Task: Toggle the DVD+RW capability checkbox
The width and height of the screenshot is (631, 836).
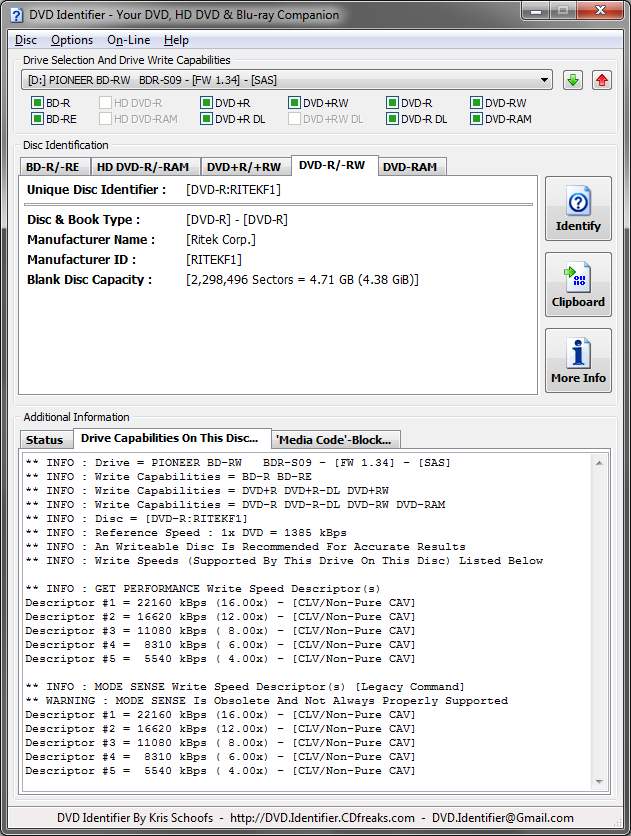Action: click(x=294, y=103)
